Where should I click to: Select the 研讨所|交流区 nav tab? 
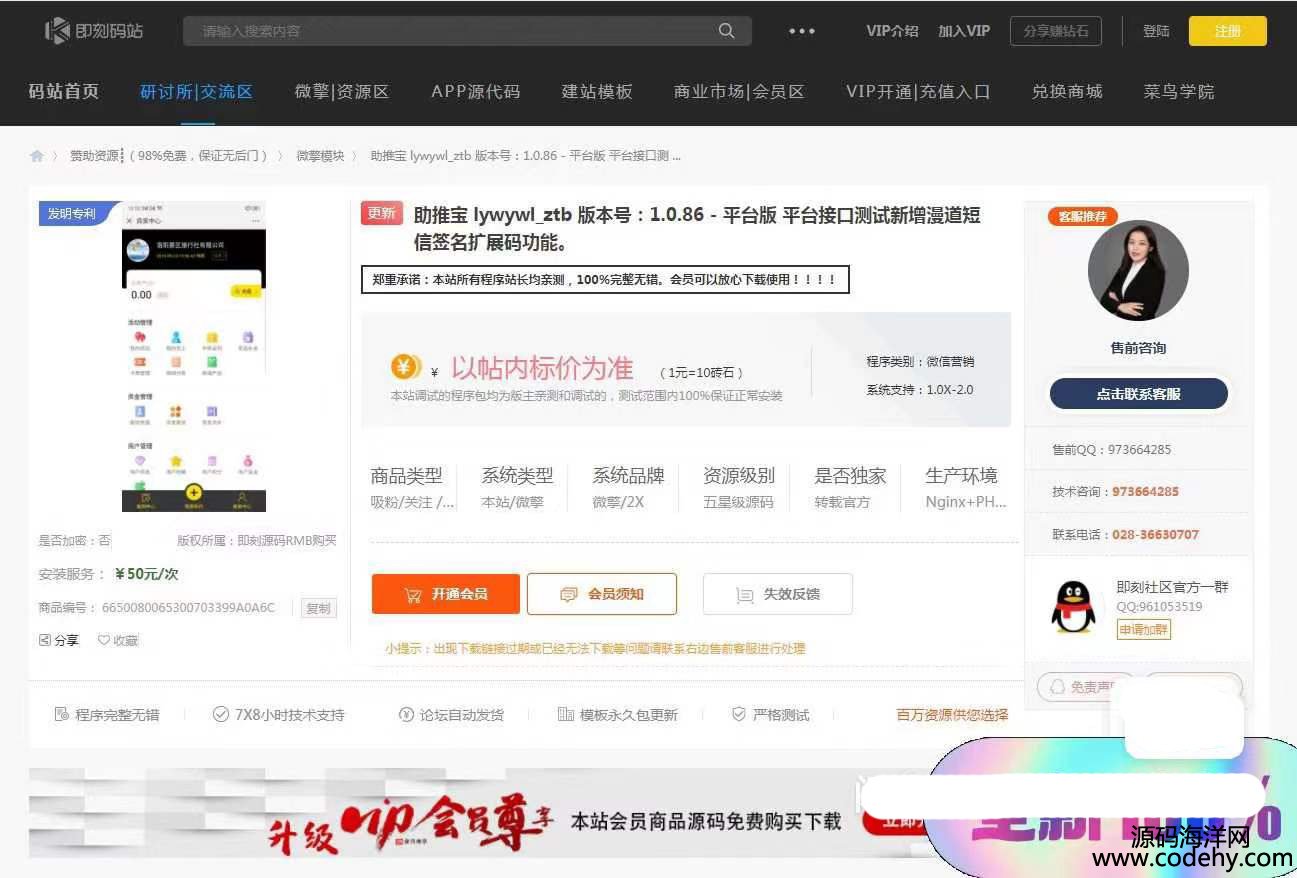[x=197, y=91]
